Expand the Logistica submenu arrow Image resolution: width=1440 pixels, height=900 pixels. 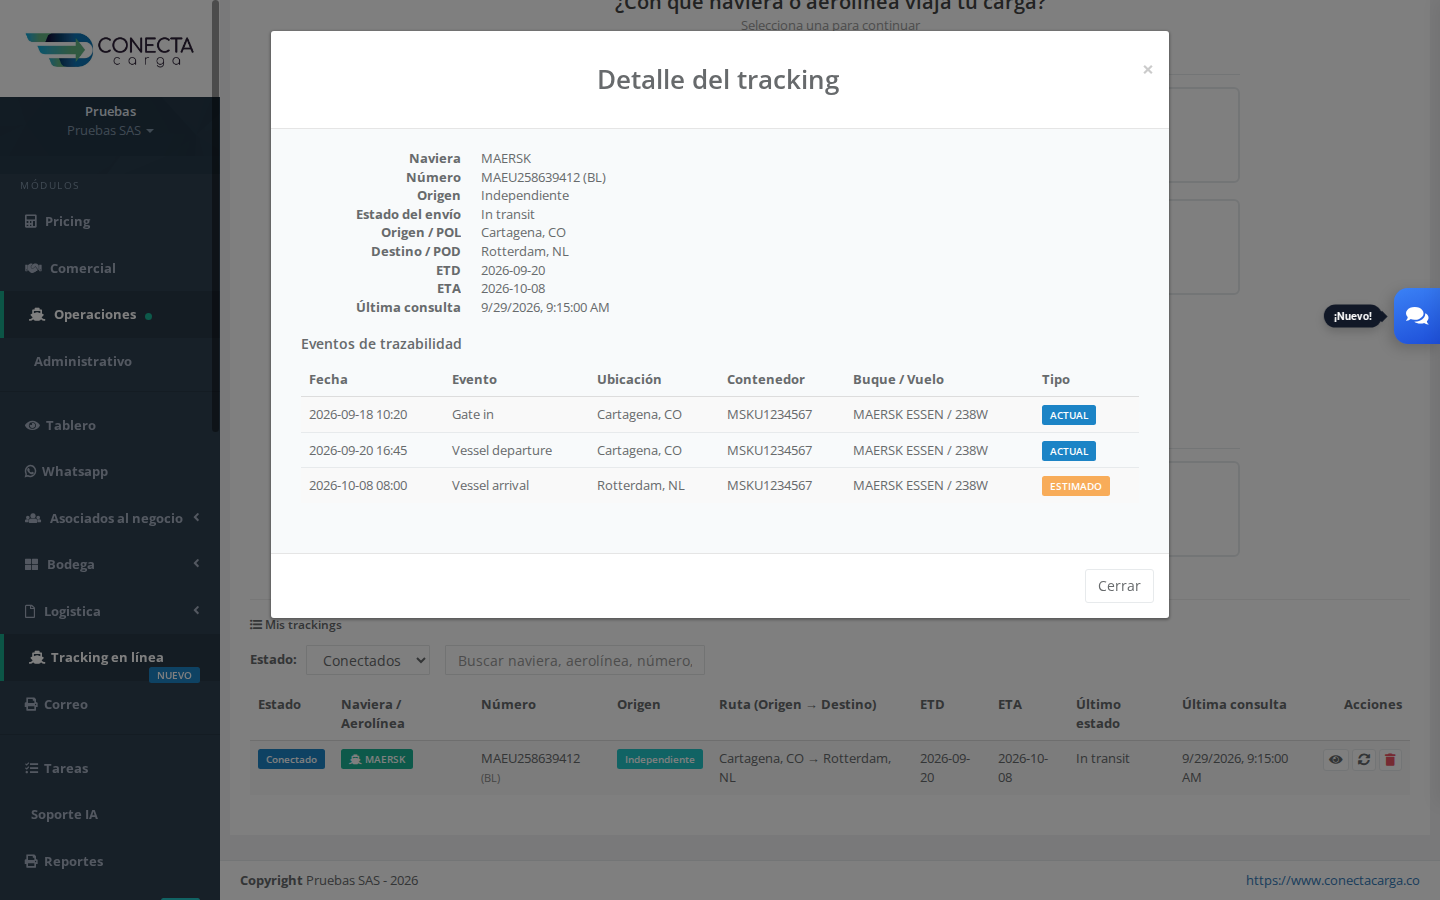197,610
